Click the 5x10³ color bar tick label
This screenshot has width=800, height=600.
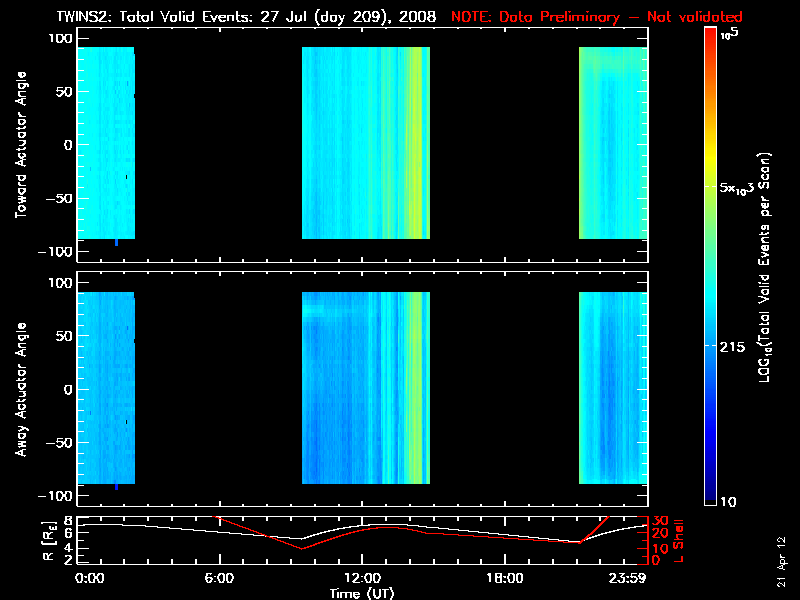(x=740, y=187)
